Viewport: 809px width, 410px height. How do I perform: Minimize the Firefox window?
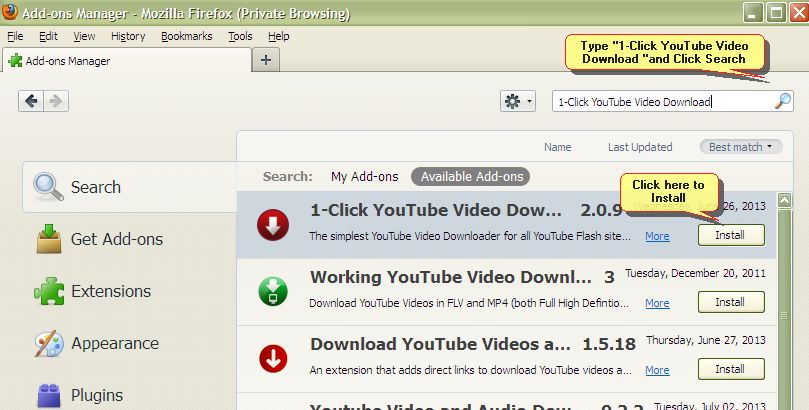(753, 12)
